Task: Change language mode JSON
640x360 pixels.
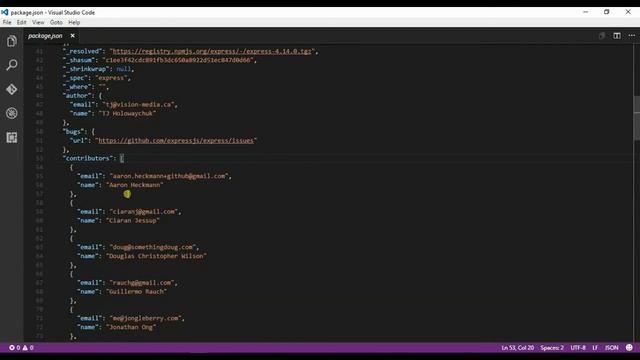Action: 611,348
